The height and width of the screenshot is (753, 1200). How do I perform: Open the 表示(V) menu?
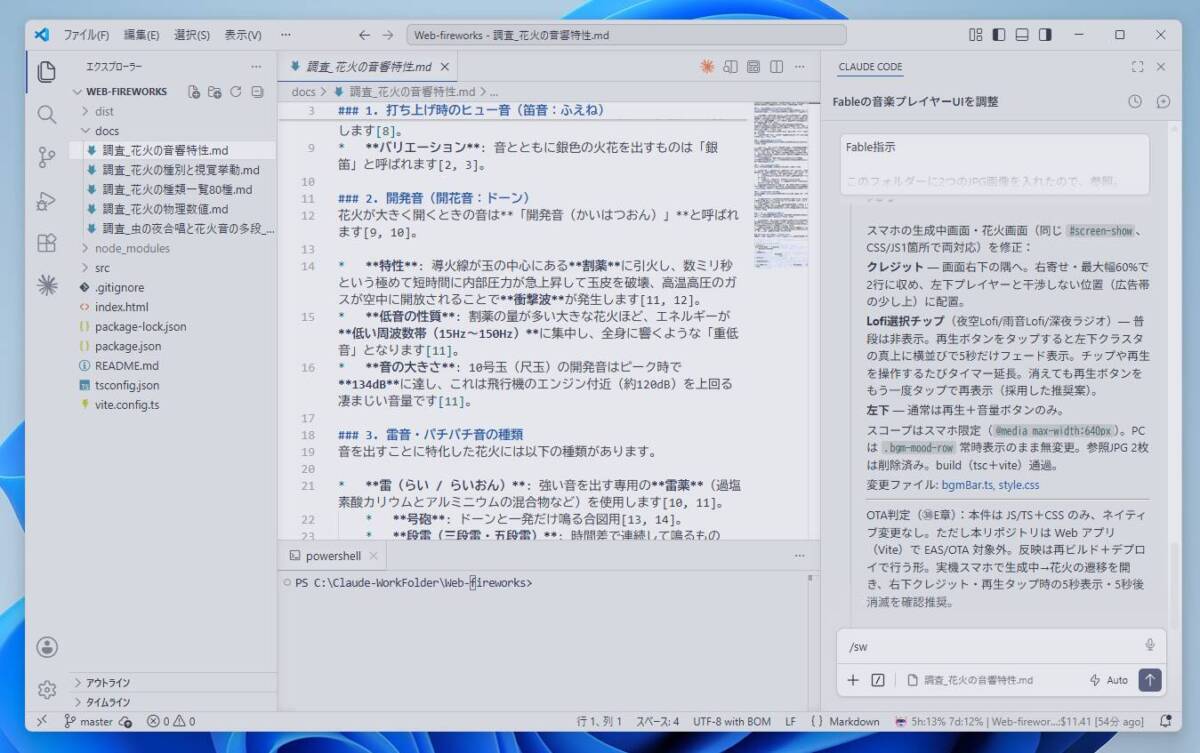tap(242, 35)
